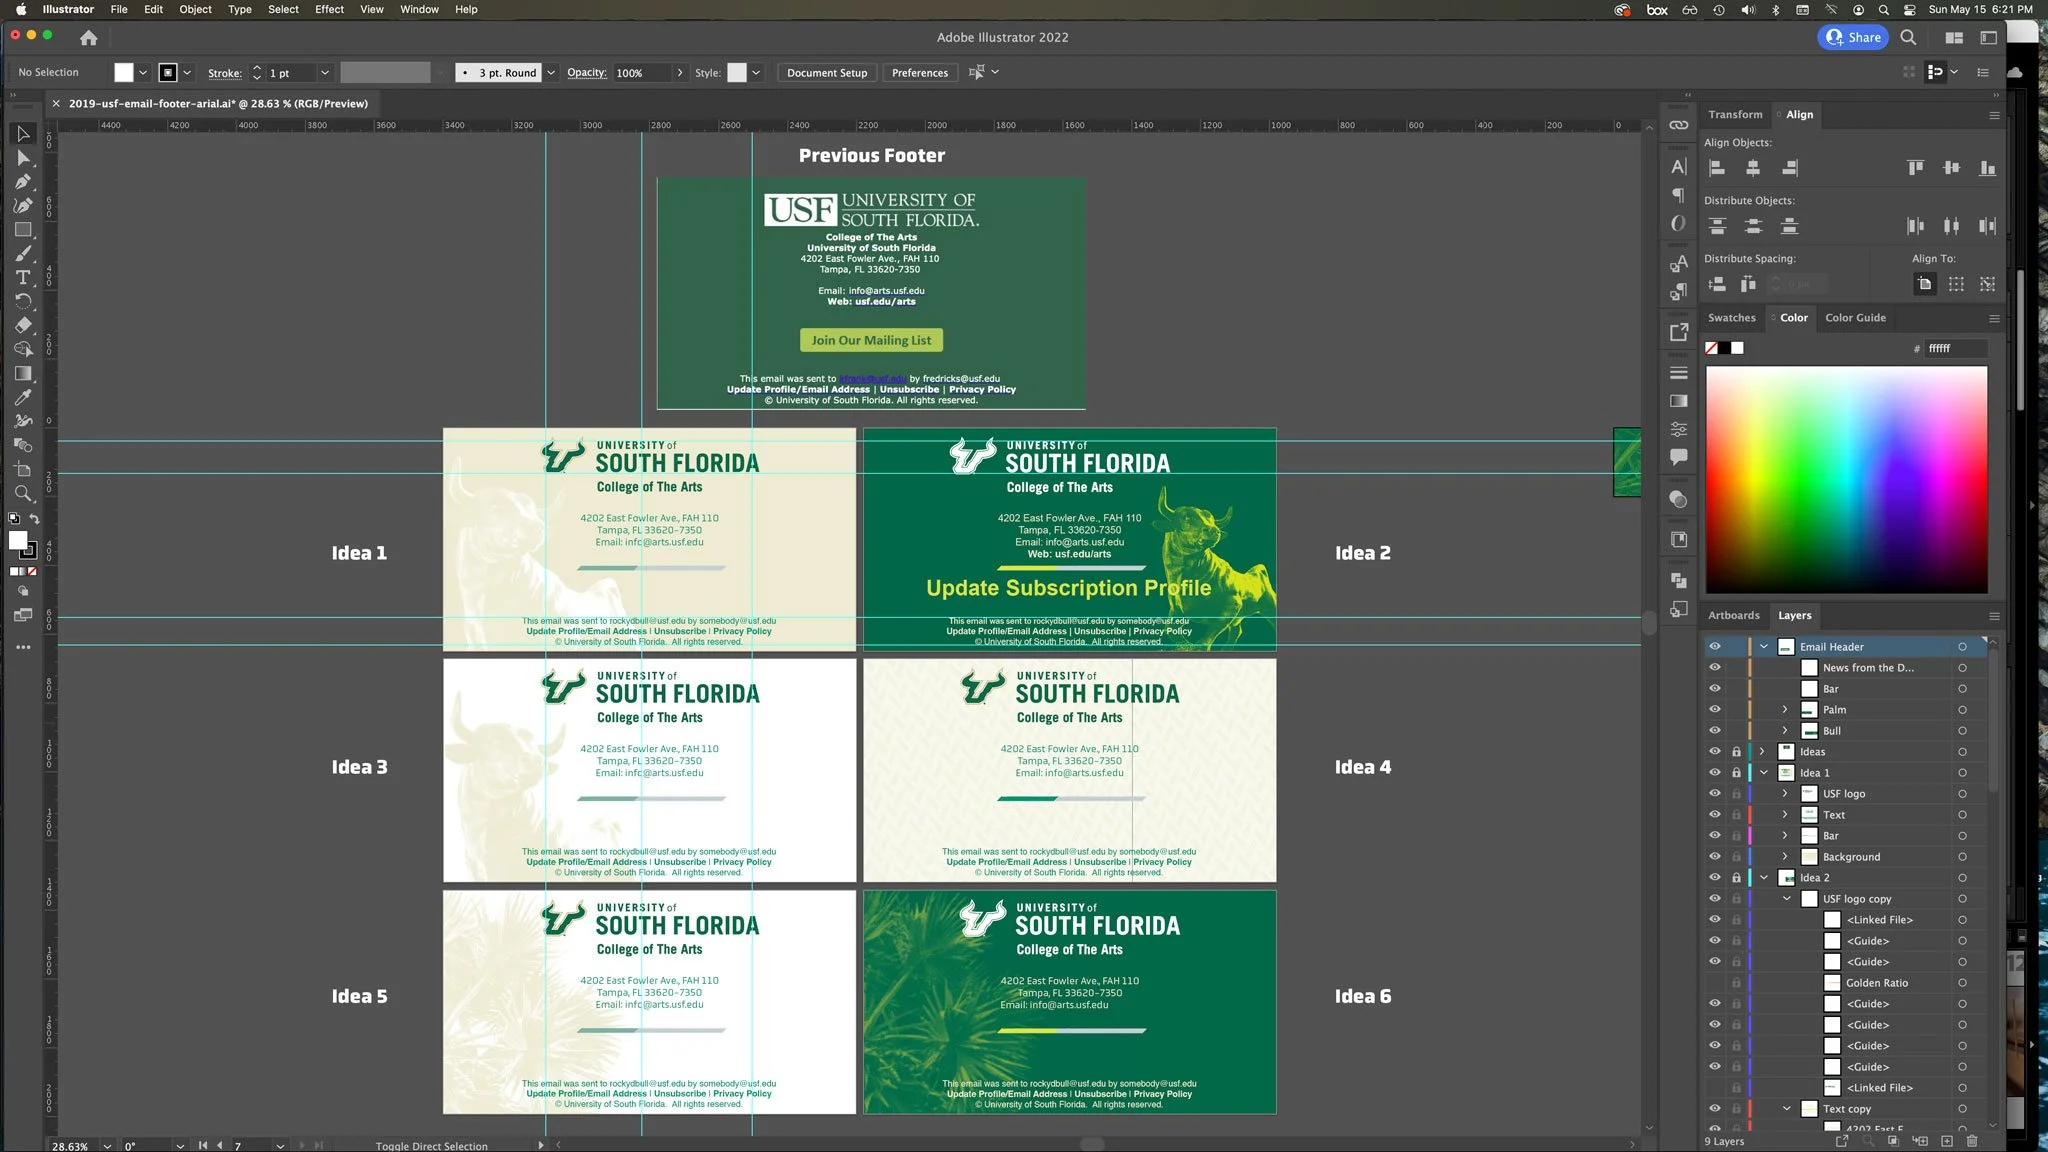This screenshot has height=1152, width=2048.
Task: Toggle lock on Idea 1 layer
Action: point(1736,773)
